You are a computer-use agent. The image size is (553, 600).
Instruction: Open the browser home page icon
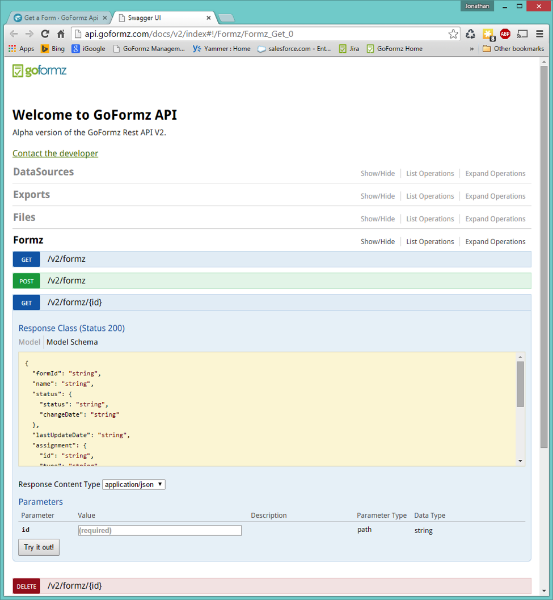click(x=61, y=34)
